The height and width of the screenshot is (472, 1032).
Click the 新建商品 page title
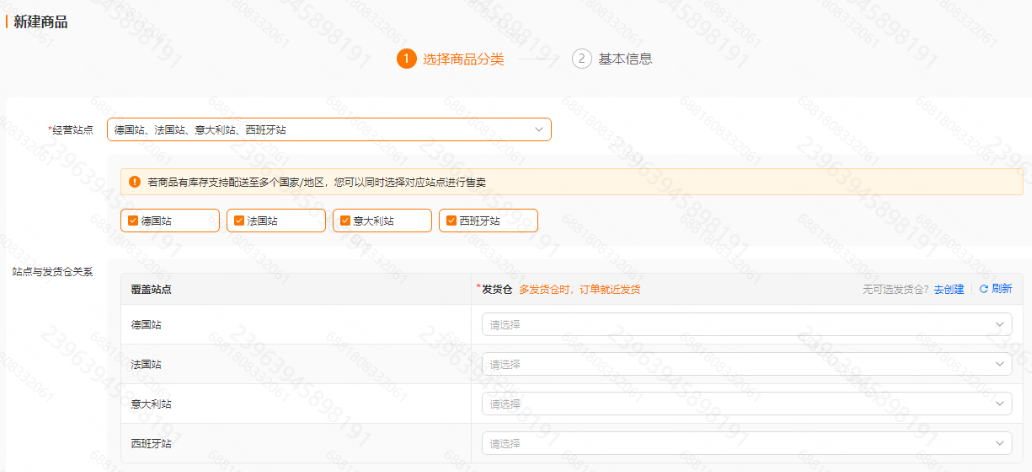(40, 22)
